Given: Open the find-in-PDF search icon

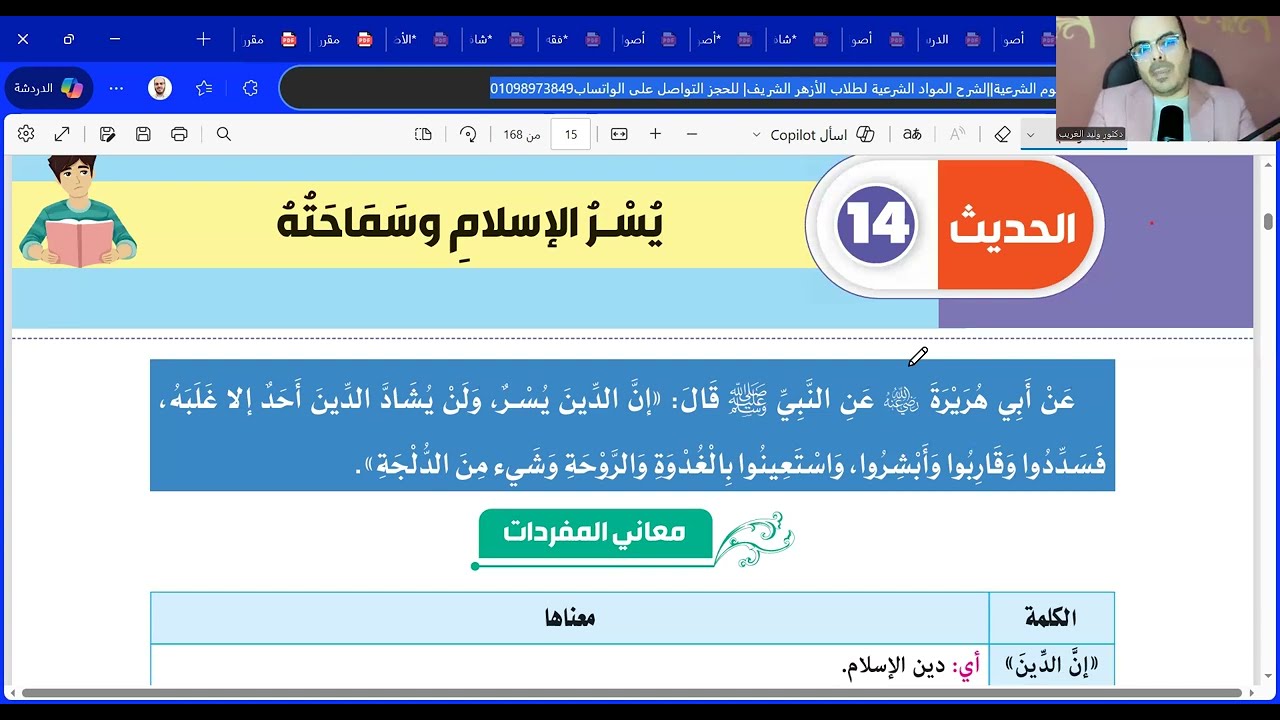Looking at the screenshot, I should pyautogui.click(x=224, y=134).
